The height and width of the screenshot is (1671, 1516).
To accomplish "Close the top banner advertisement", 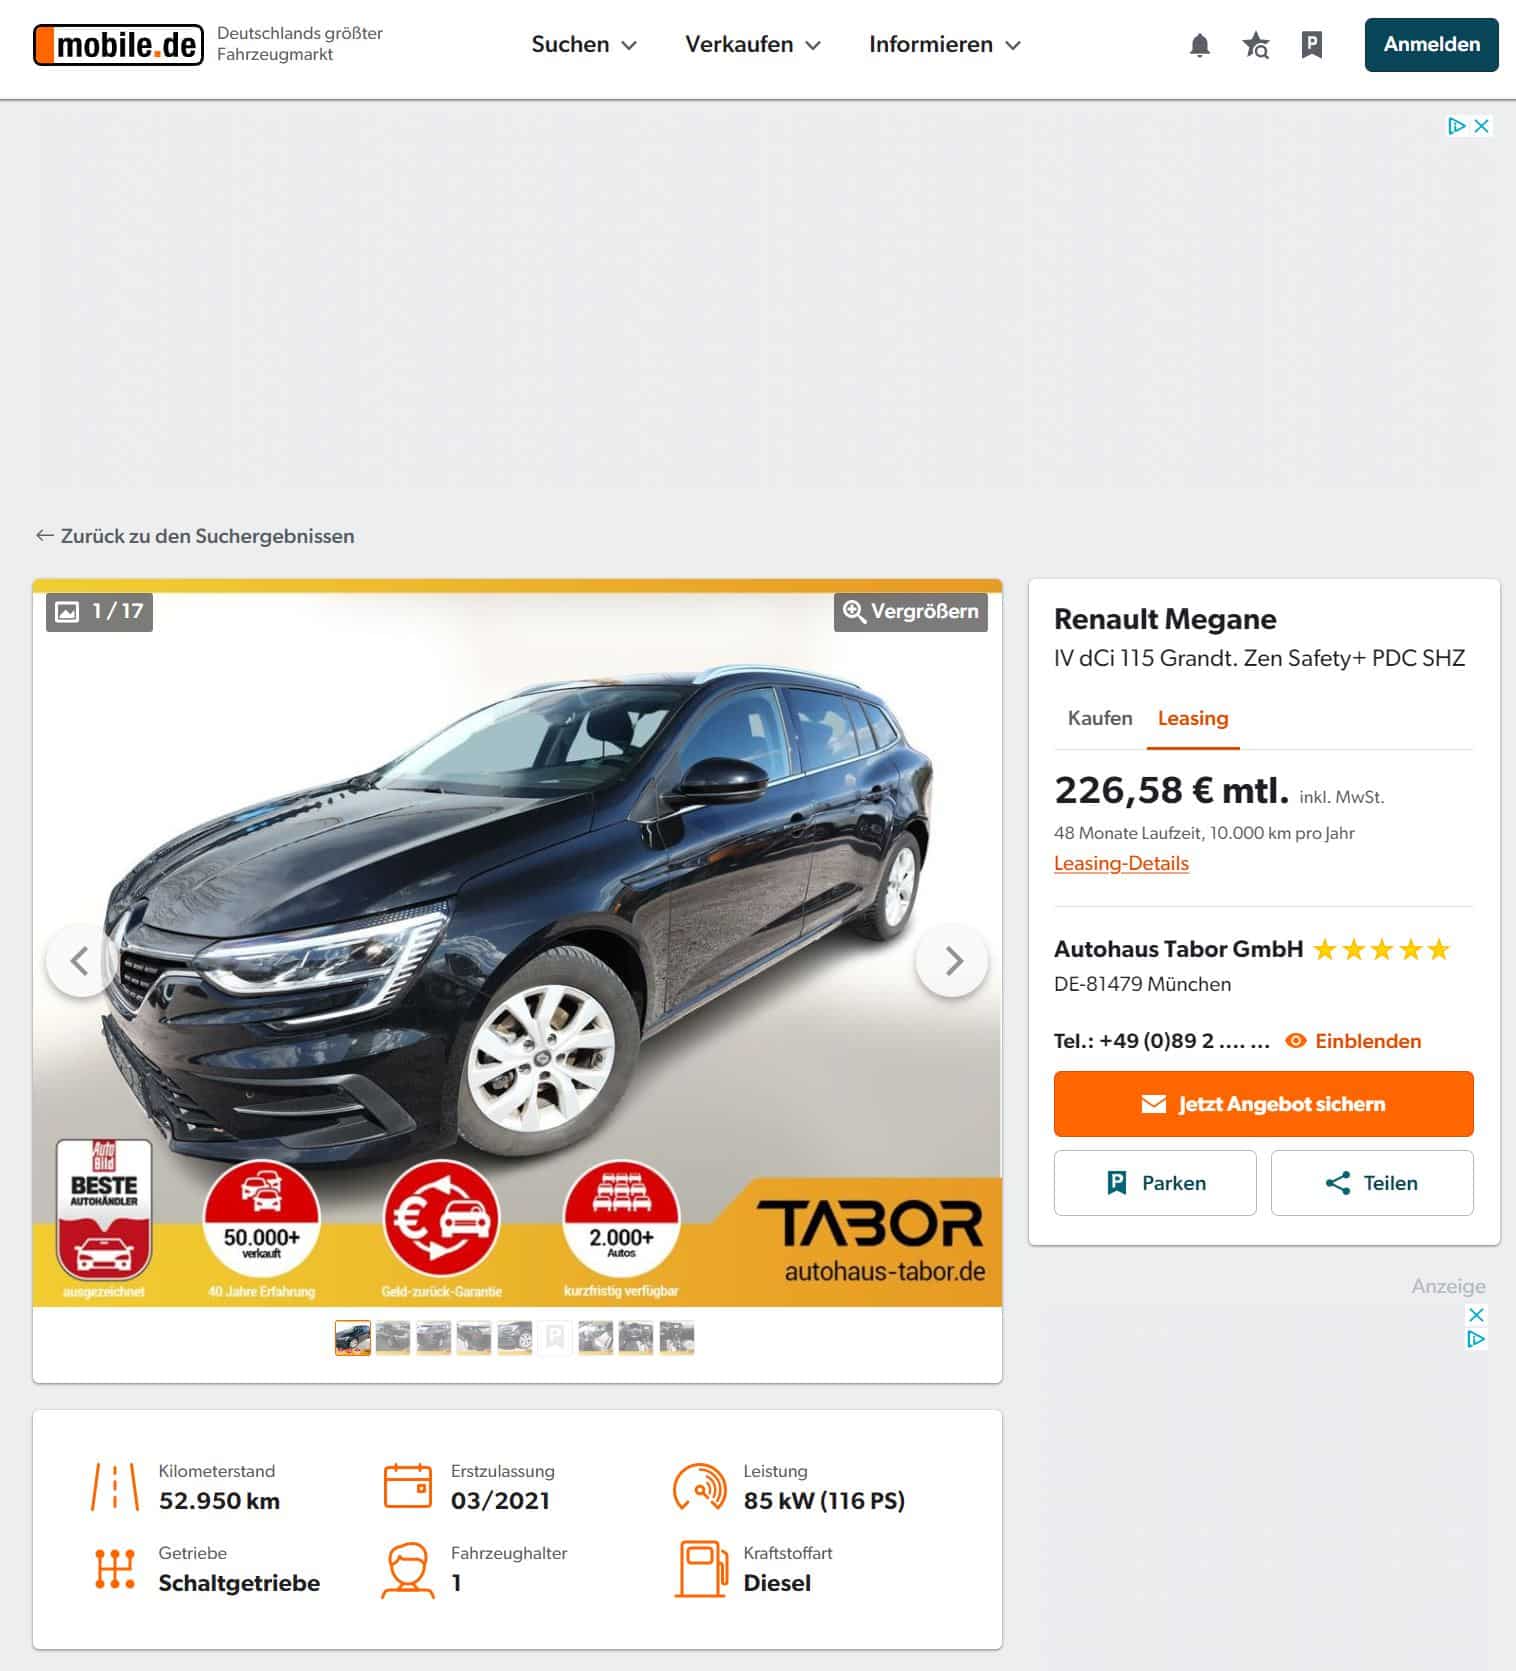I will click(1482, 126).
